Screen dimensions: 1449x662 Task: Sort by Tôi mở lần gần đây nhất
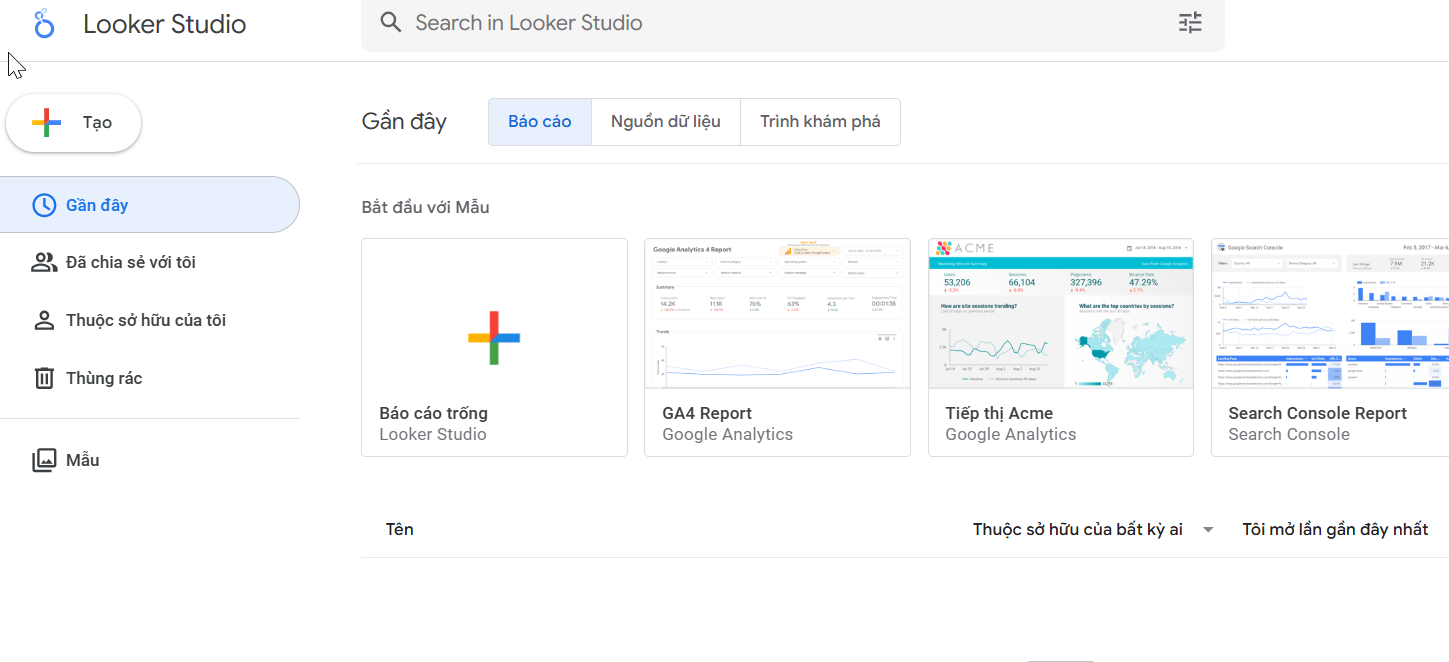(1335, 529)
